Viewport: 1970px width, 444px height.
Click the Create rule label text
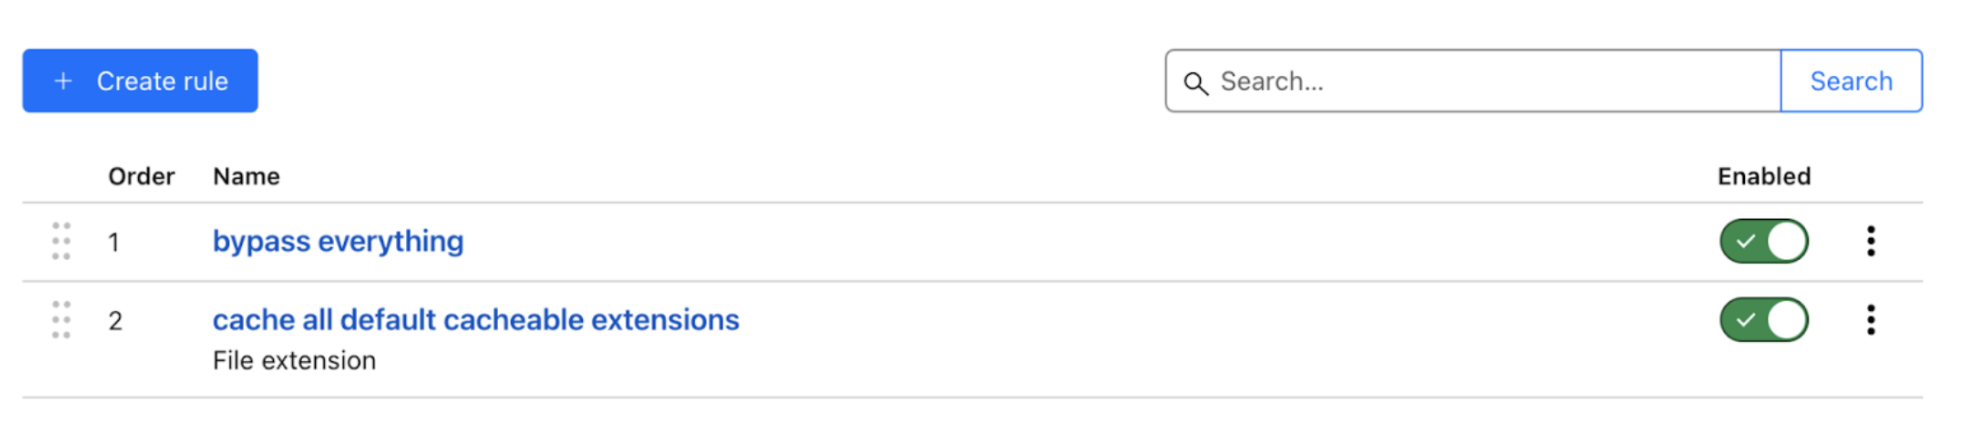(162, 81)
